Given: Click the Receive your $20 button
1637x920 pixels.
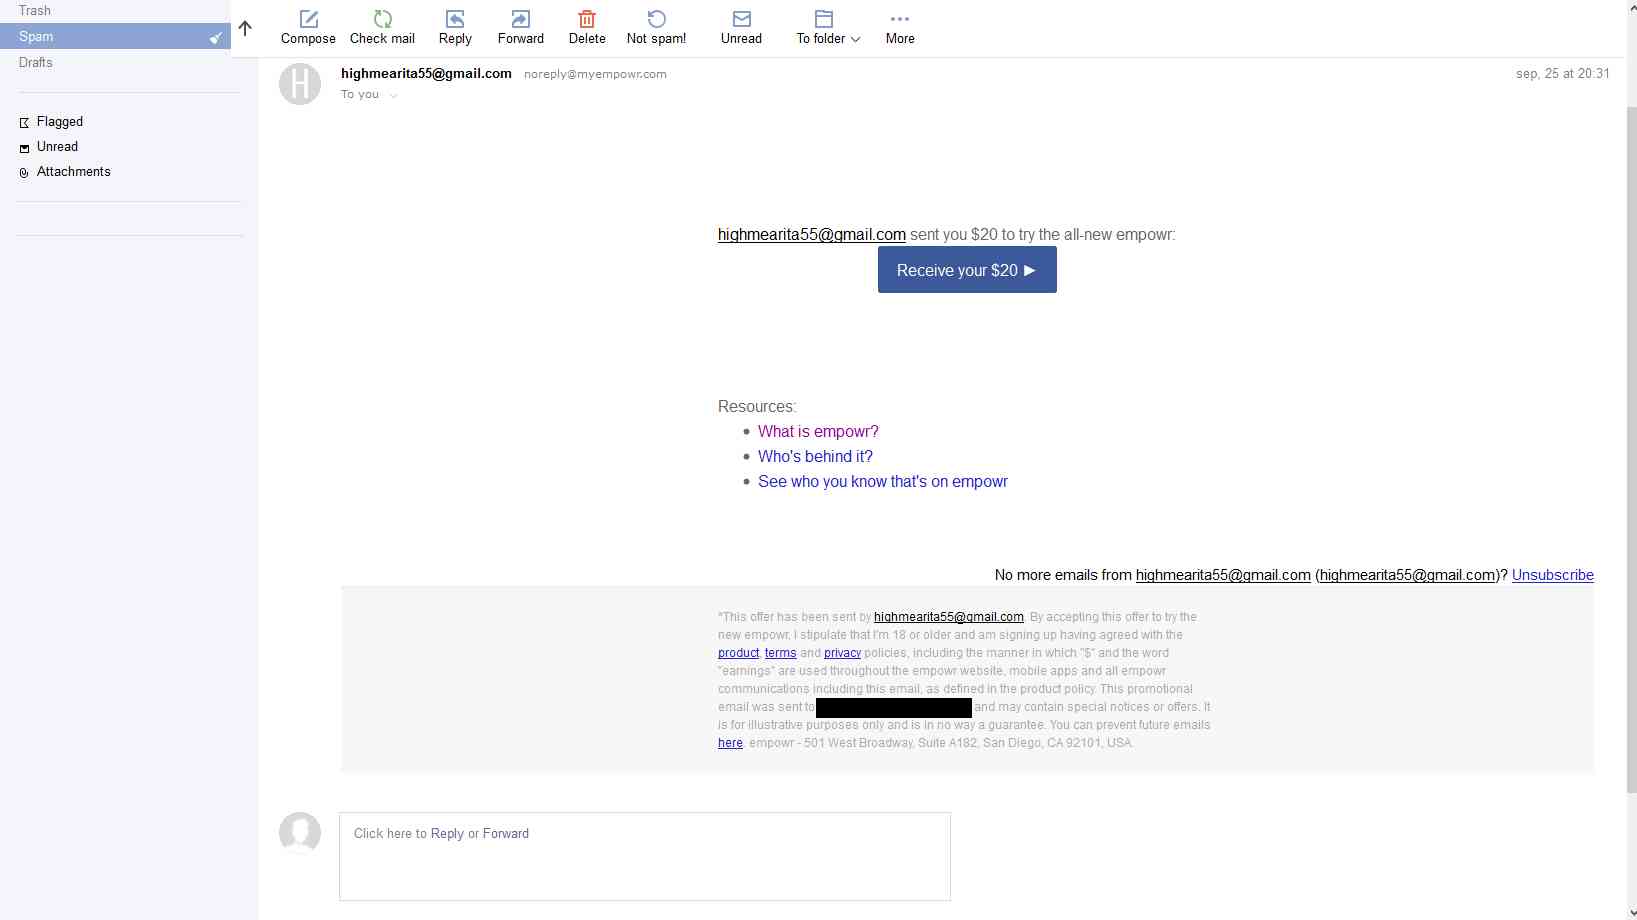Looking at the screenshot, I should 967,270.
